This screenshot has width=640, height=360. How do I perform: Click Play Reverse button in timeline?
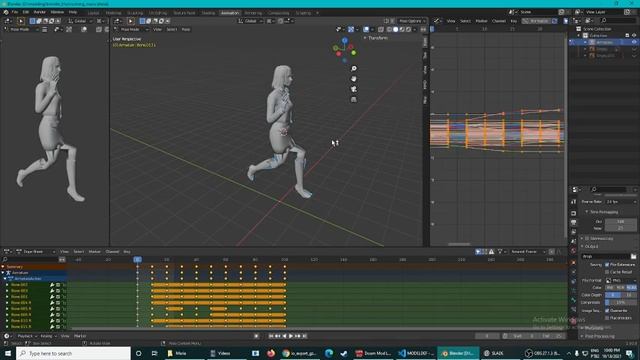tap(284, 336)
